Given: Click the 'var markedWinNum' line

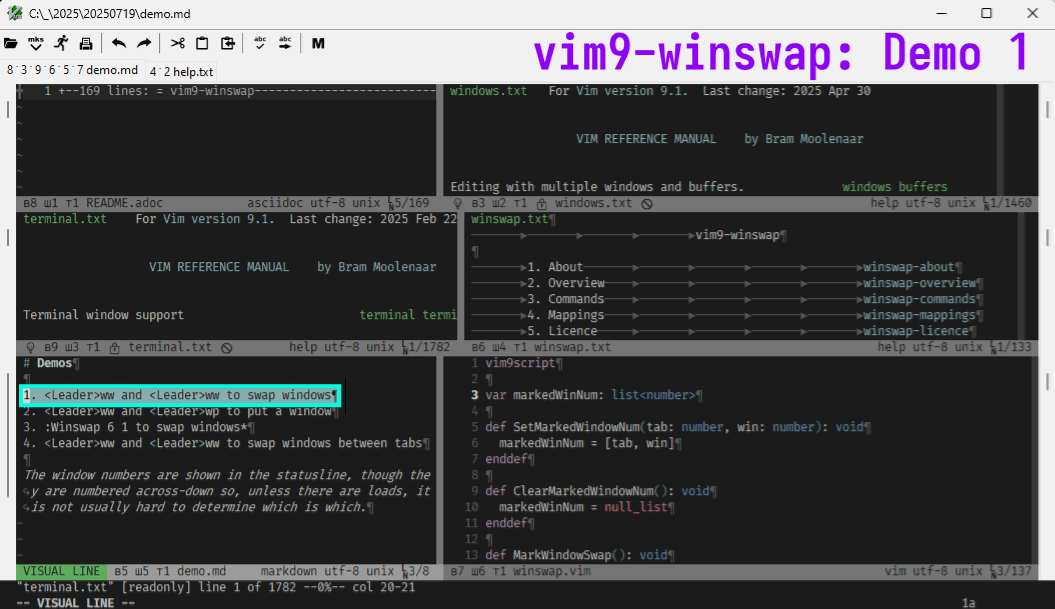Looking at the screenshot, I should (590, 396).
